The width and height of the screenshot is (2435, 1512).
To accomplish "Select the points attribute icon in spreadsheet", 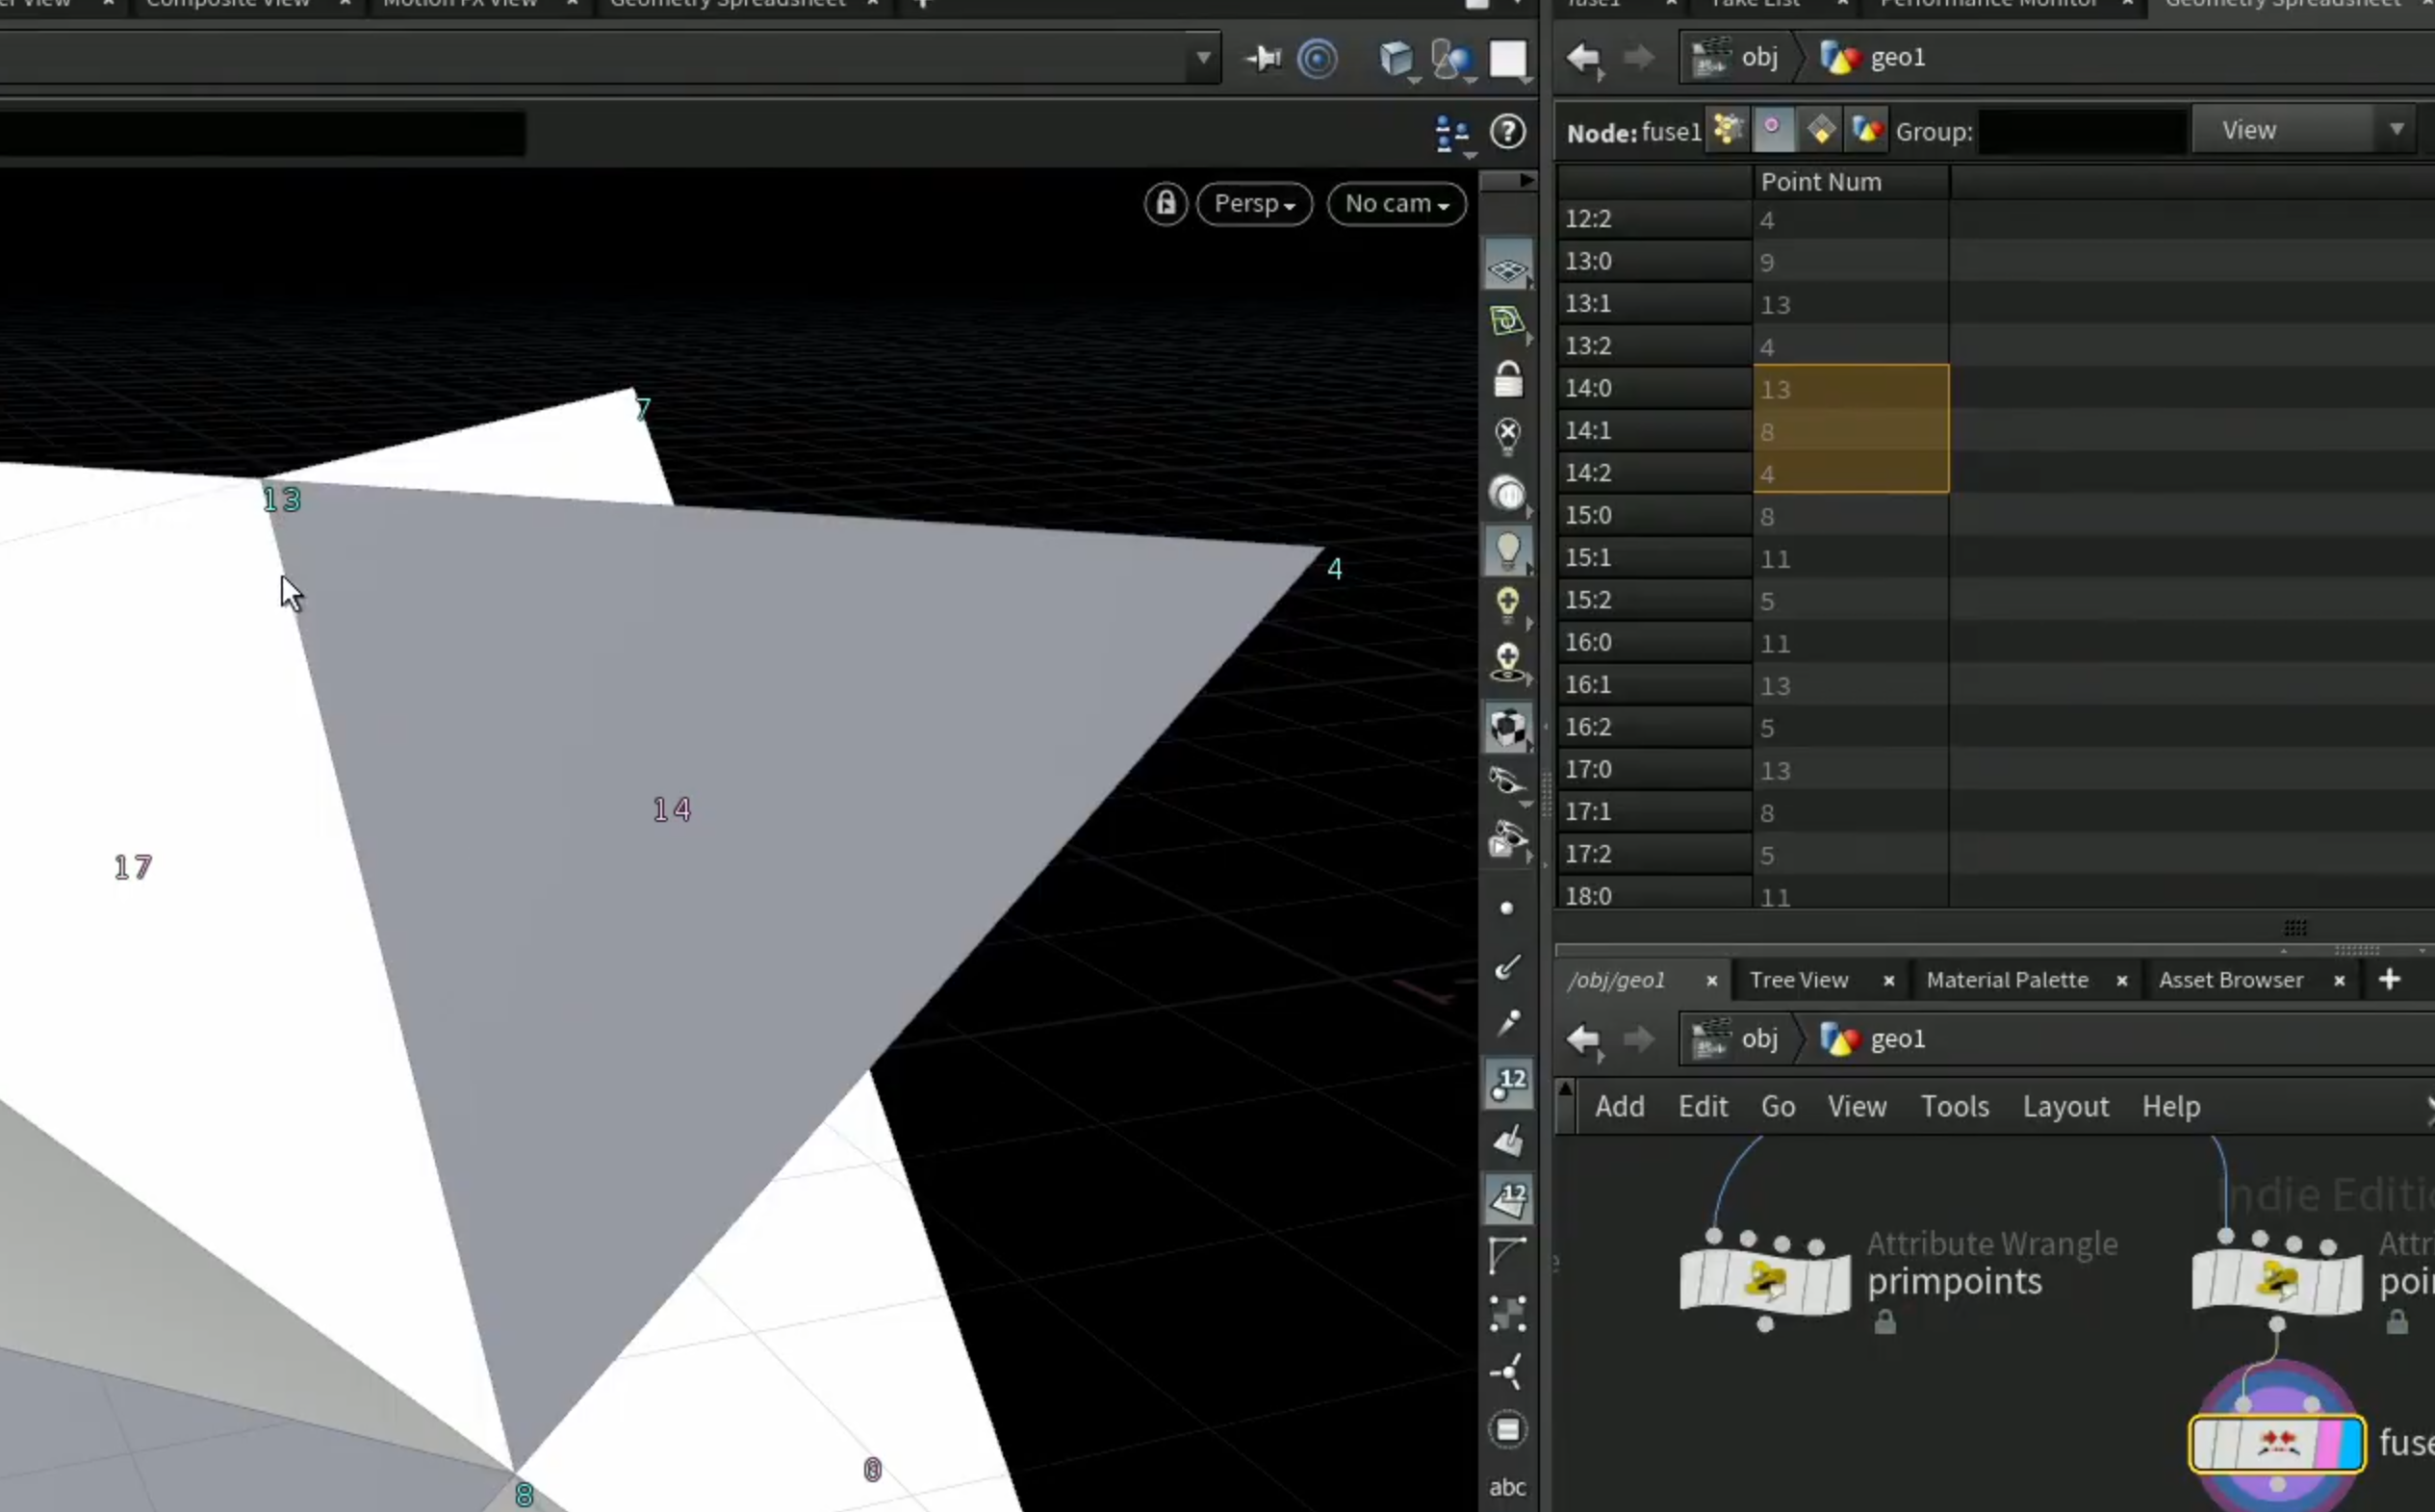I will coord(1727,131).
